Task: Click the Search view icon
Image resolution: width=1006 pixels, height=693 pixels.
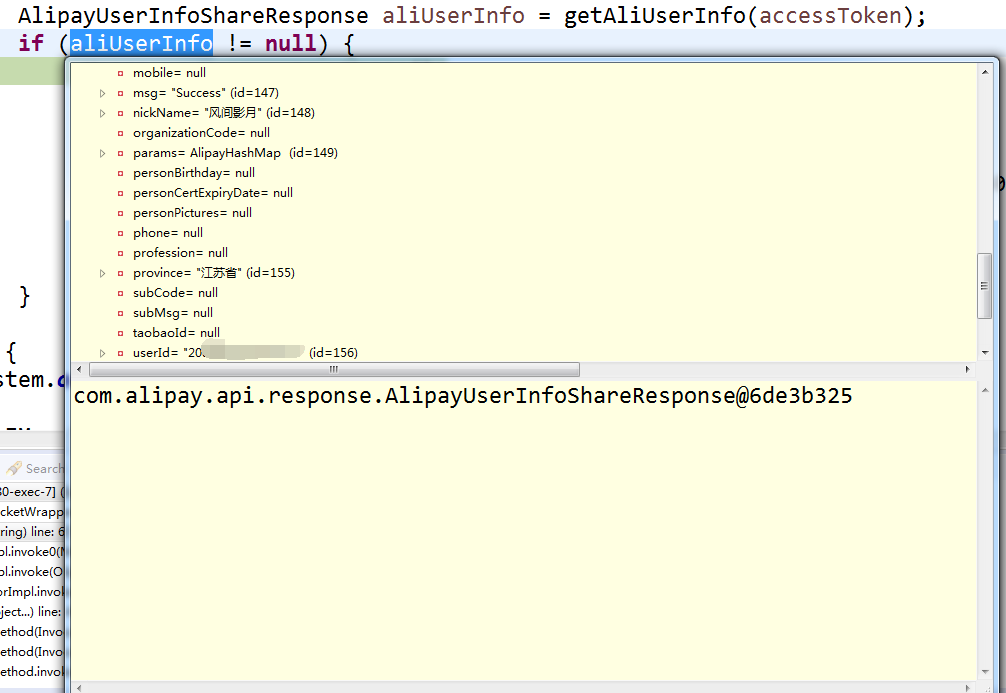Action: pos(14,469)
